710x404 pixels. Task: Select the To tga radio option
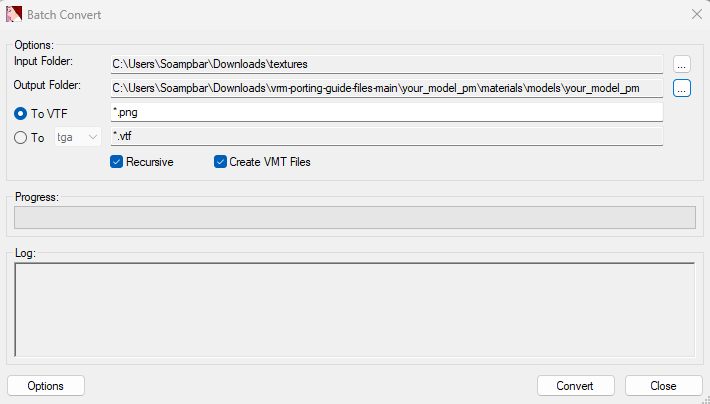coord(21,137)
